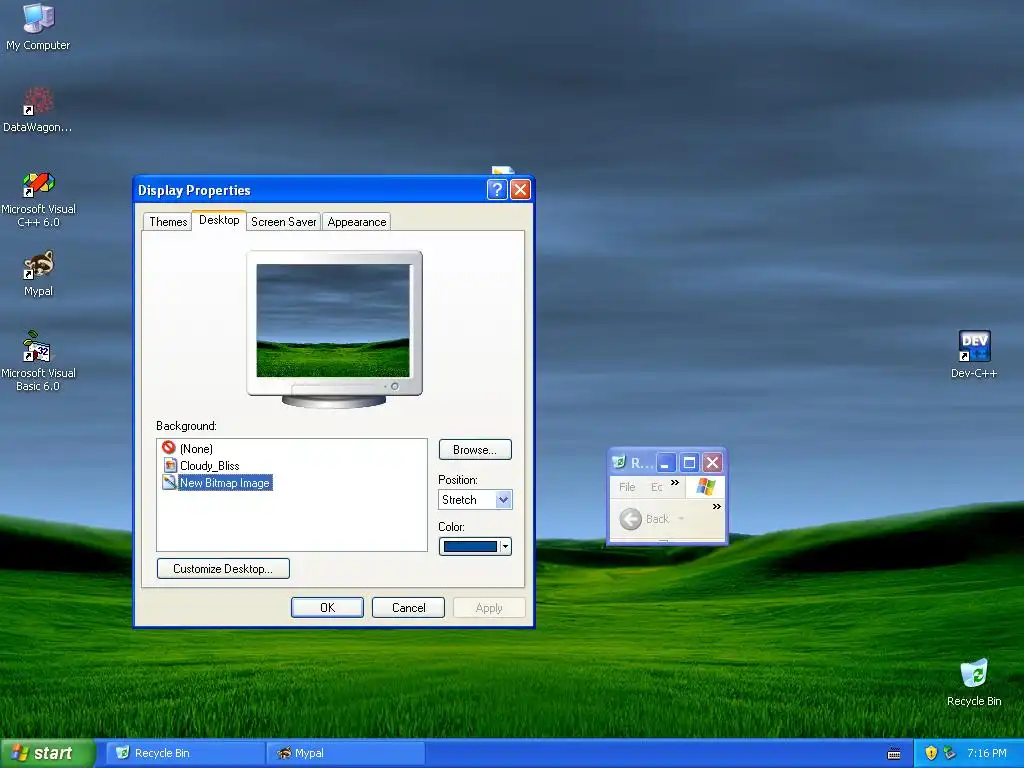Close the Display Properties dialog

[x=520, y=189]
